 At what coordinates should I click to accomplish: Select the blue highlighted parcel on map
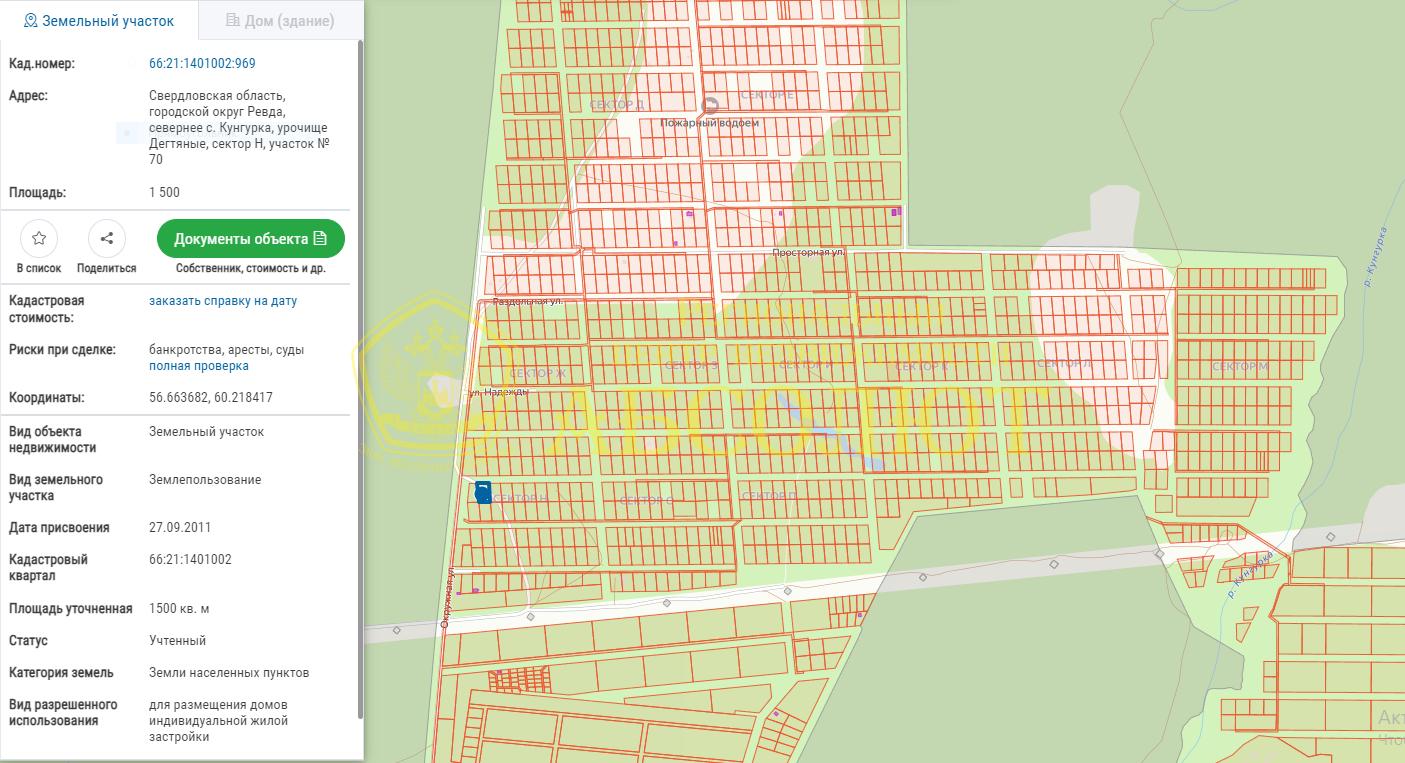[x=483, y=492]
